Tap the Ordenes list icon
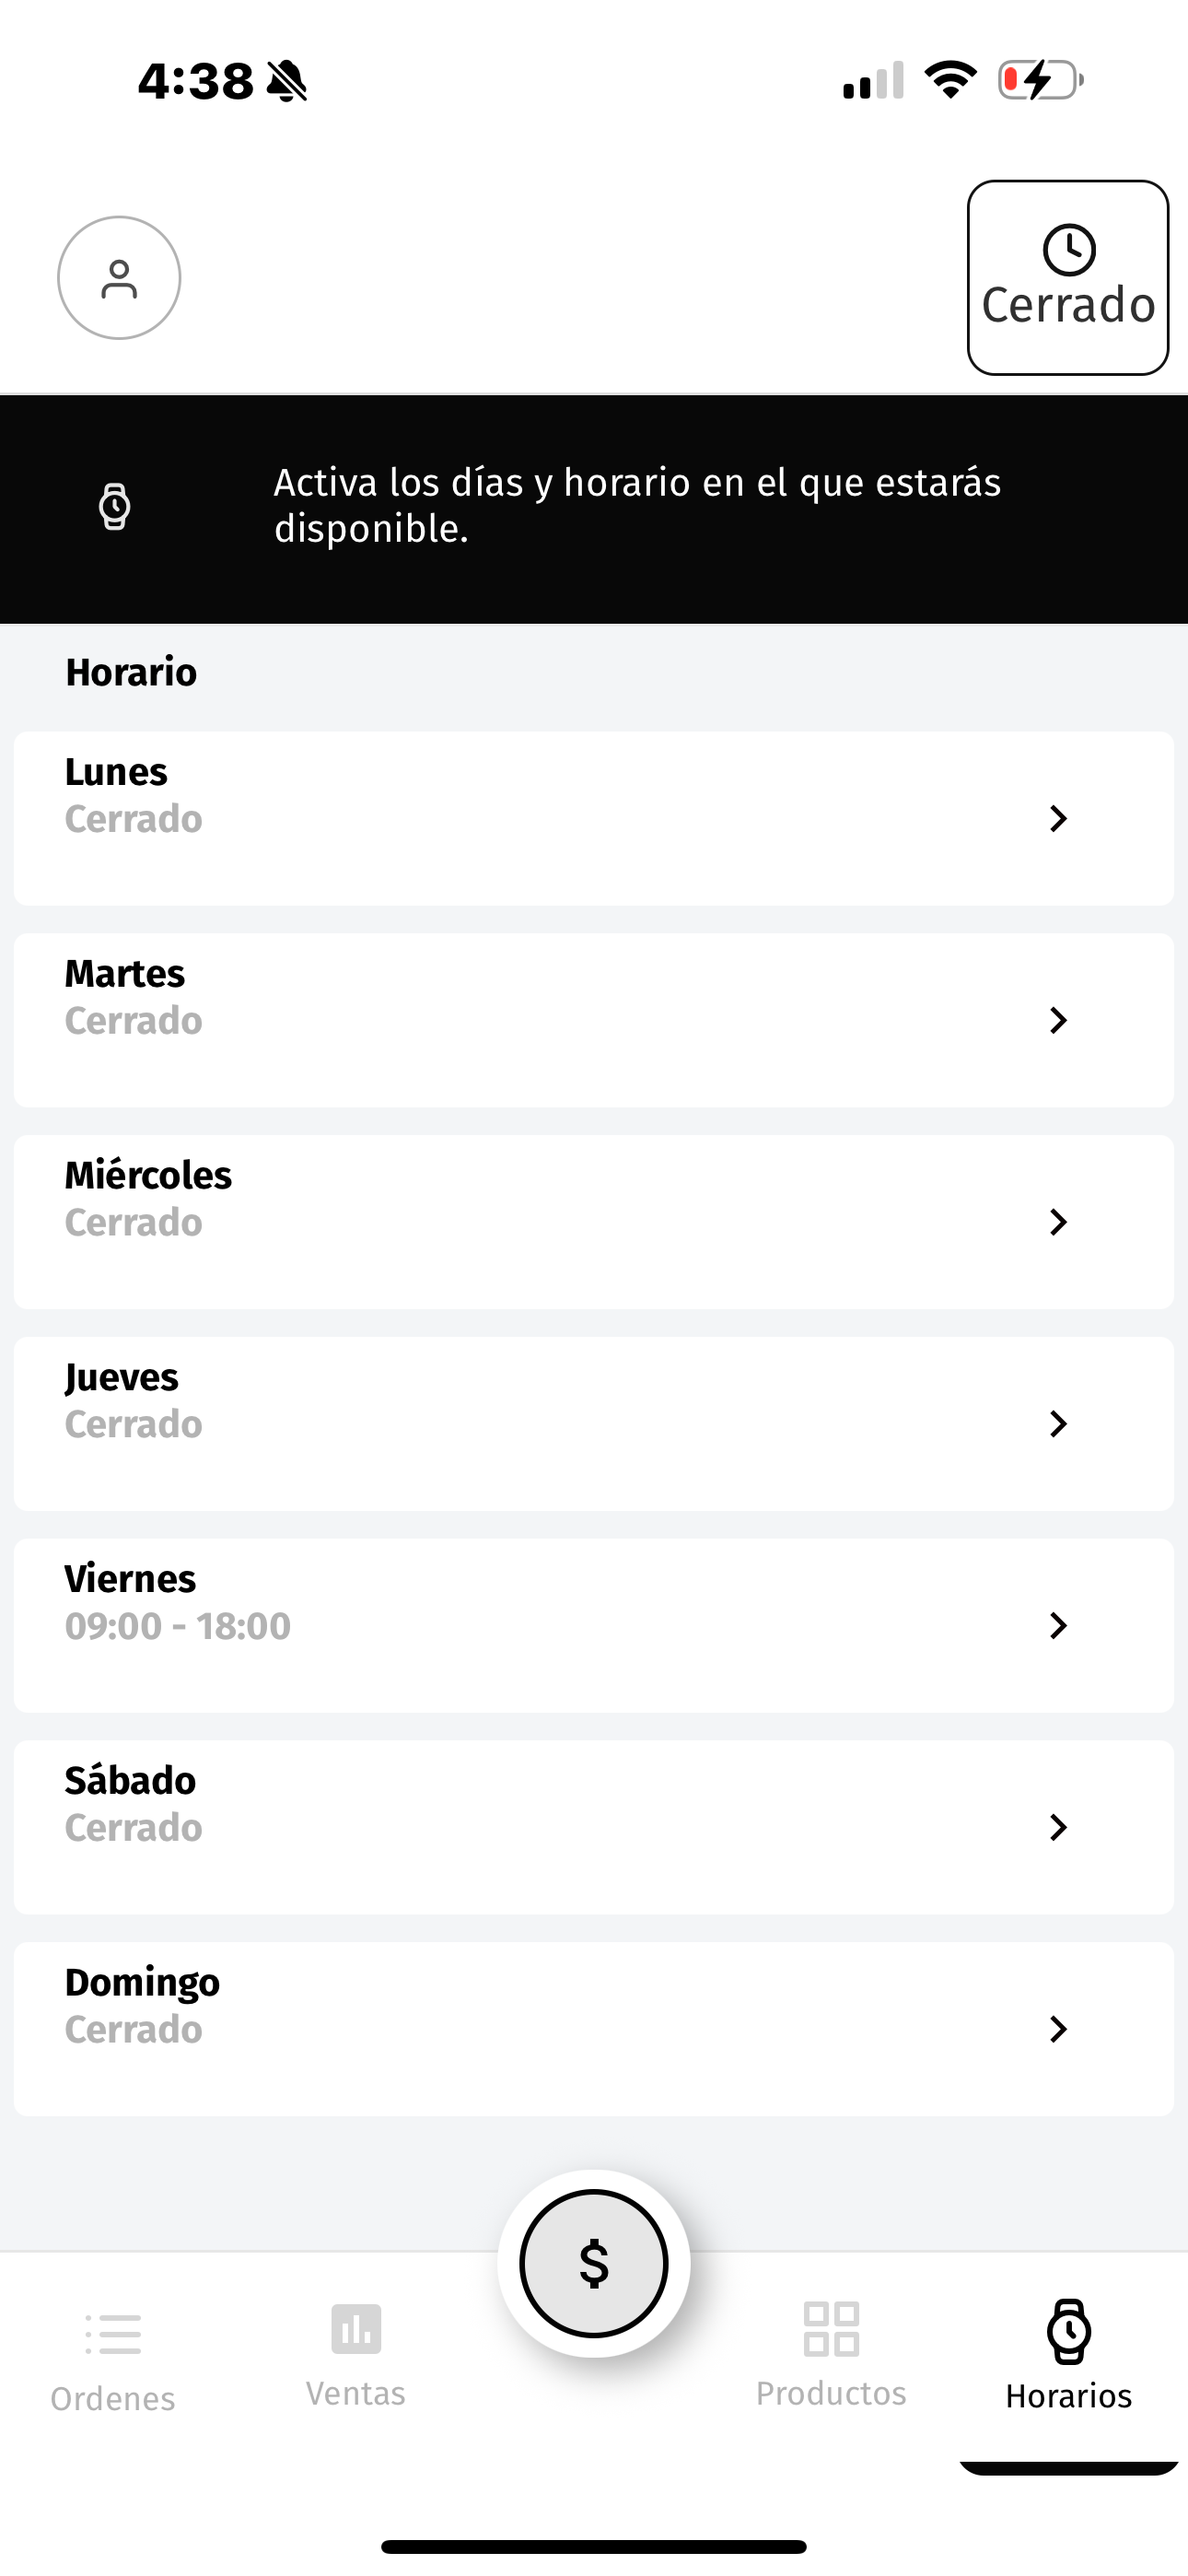This screenshot has width=1188, height=2576. coord(113,2335)
